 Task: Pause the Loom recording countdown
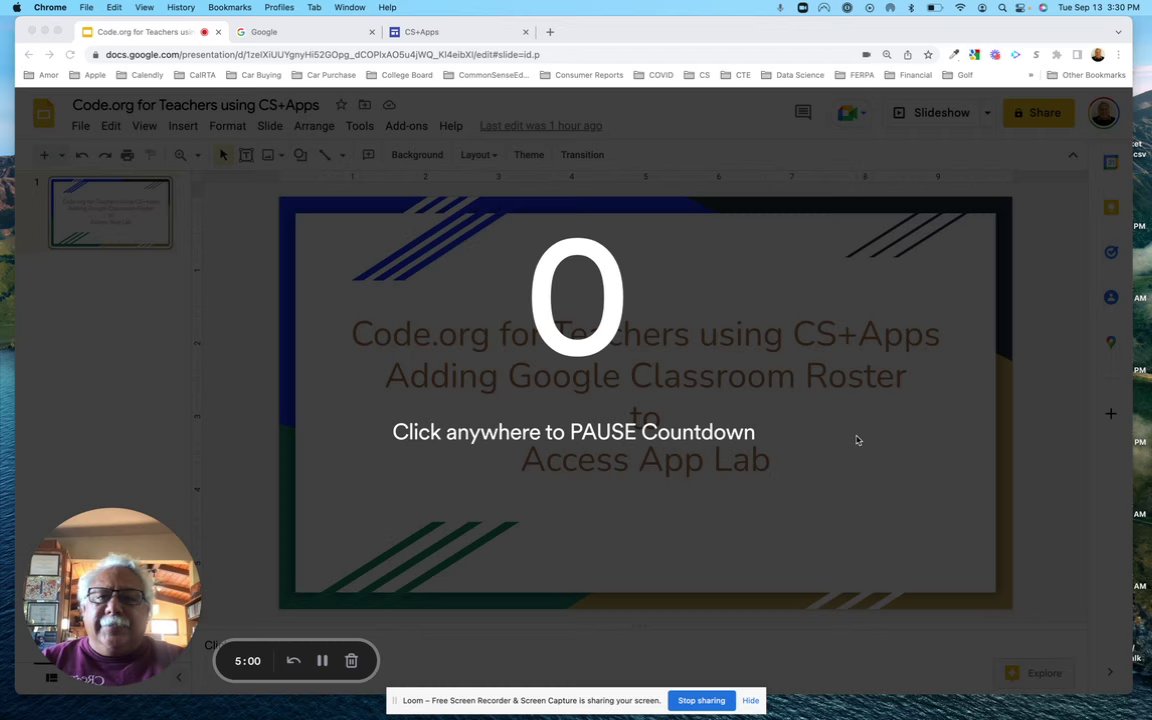(x=322, y=660)
